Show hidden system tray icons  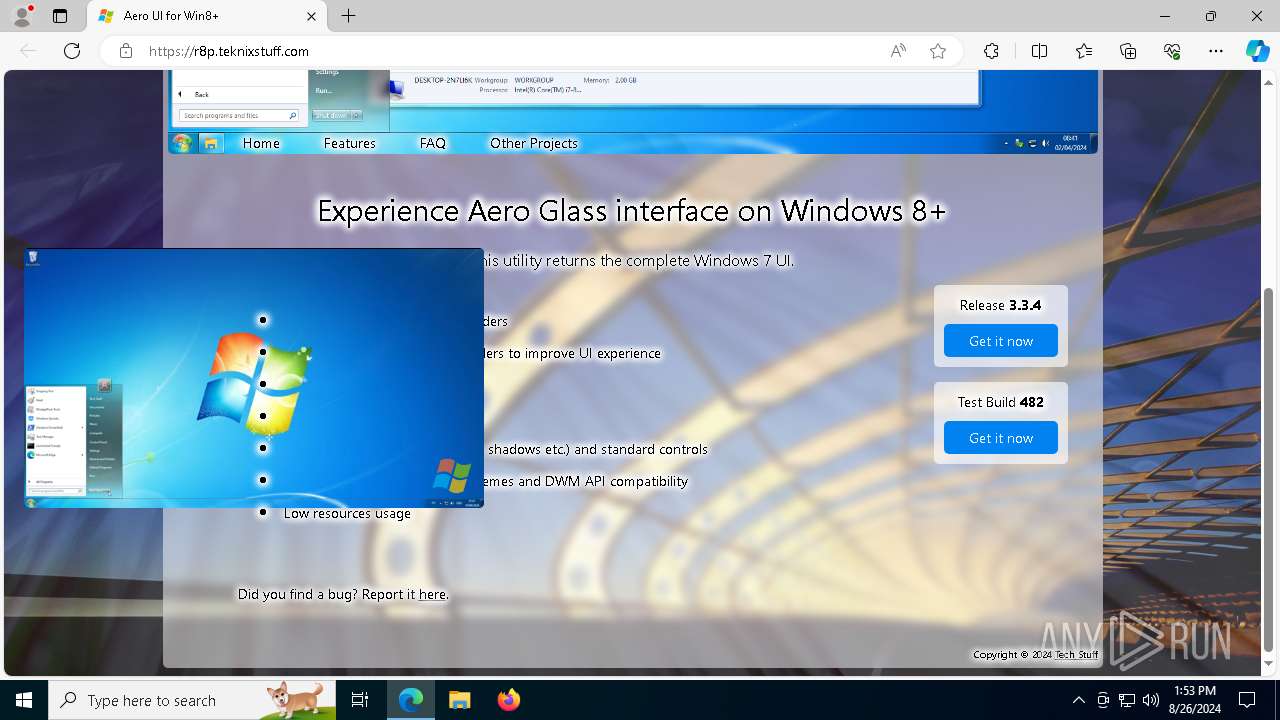pos(1078,700)
